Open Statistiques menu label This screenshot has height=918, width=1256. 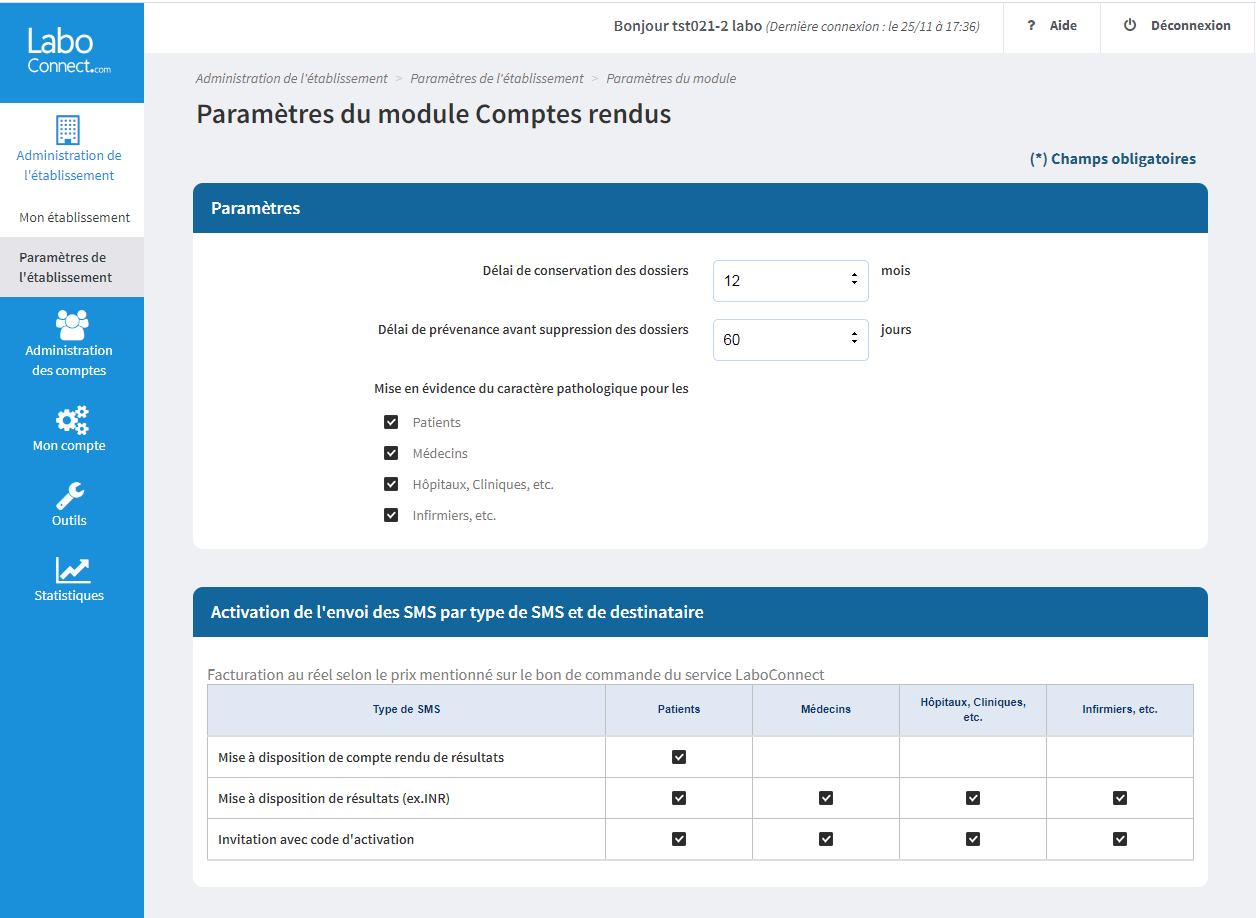69,595
